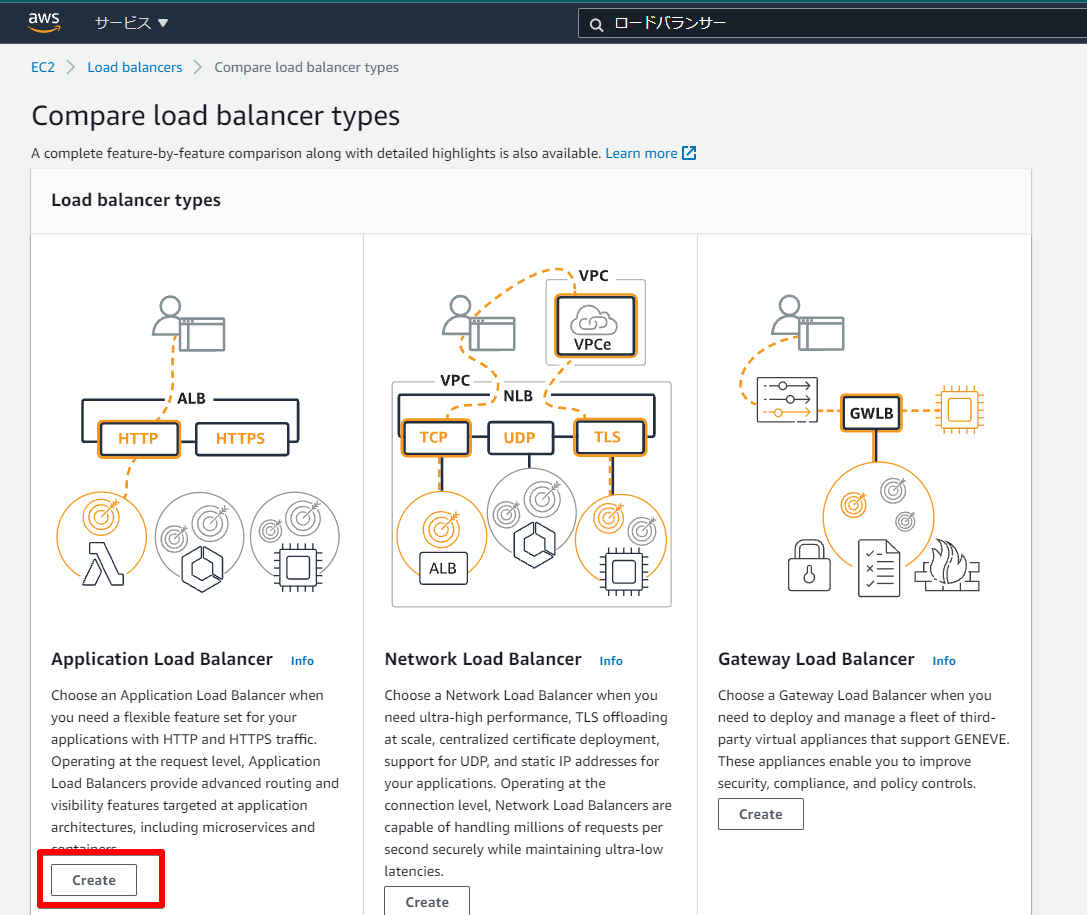Go to EC2 breadcrumb
1087x915 pixels.
(x=43, y=67)
